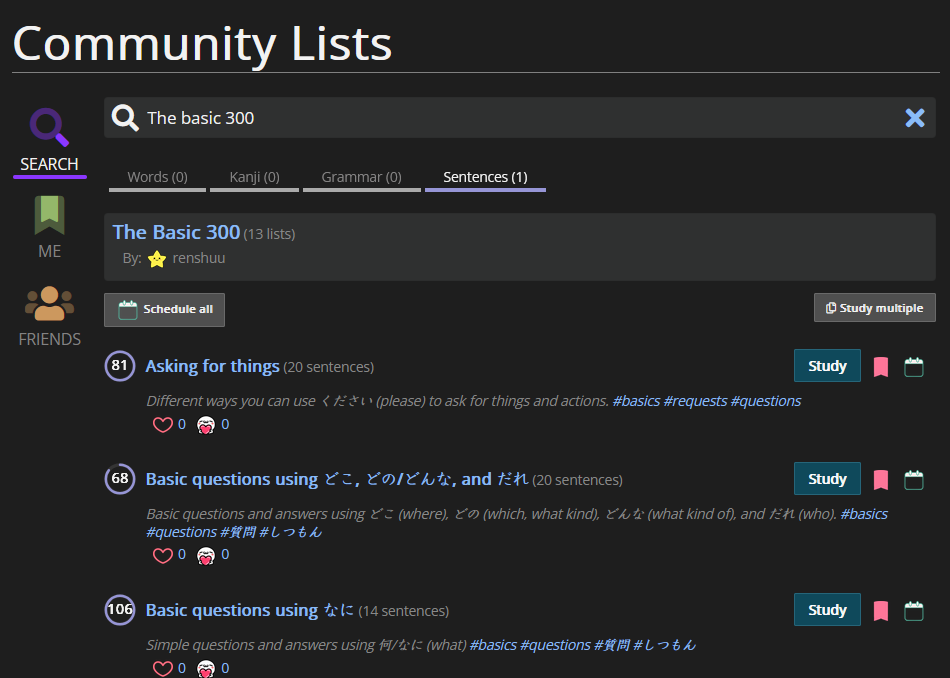Open the Search section in the sidebar
The width and height of the screenshot is (950, 678).
click(x=49, y=140)
